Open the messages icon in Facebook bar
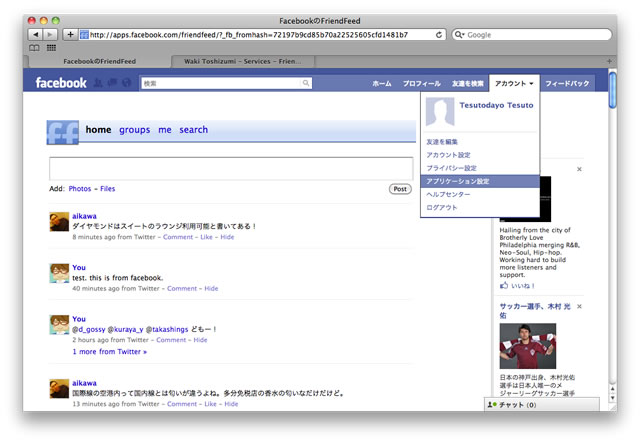Image resolution: width=640 pixels, height=443 pixels. (x=112, y=83)
